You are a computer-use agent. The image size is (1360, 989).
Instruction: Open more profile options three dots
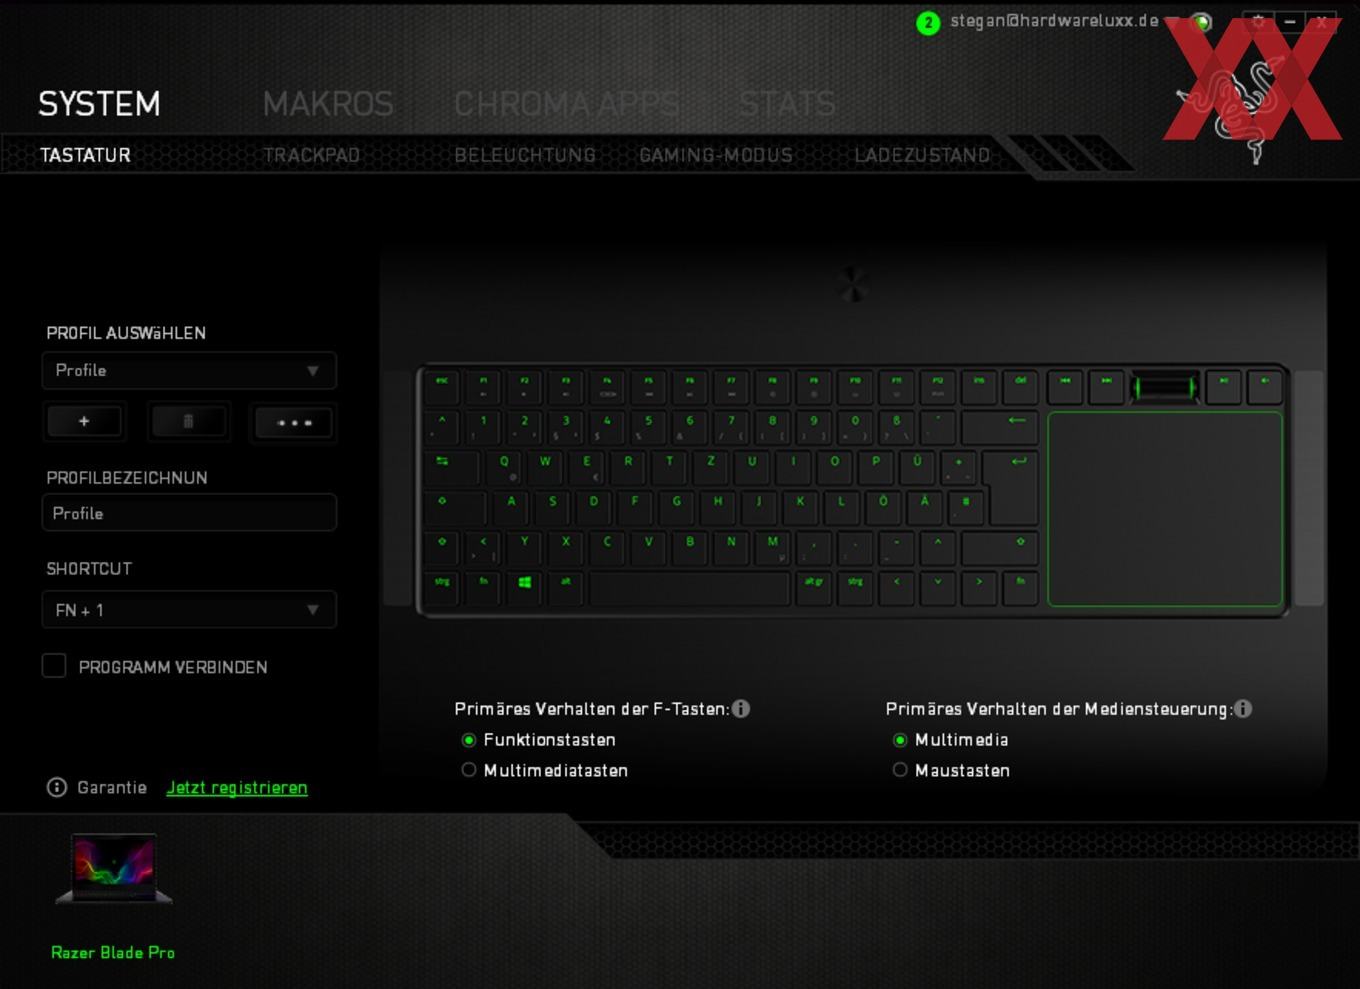[294, 422]
